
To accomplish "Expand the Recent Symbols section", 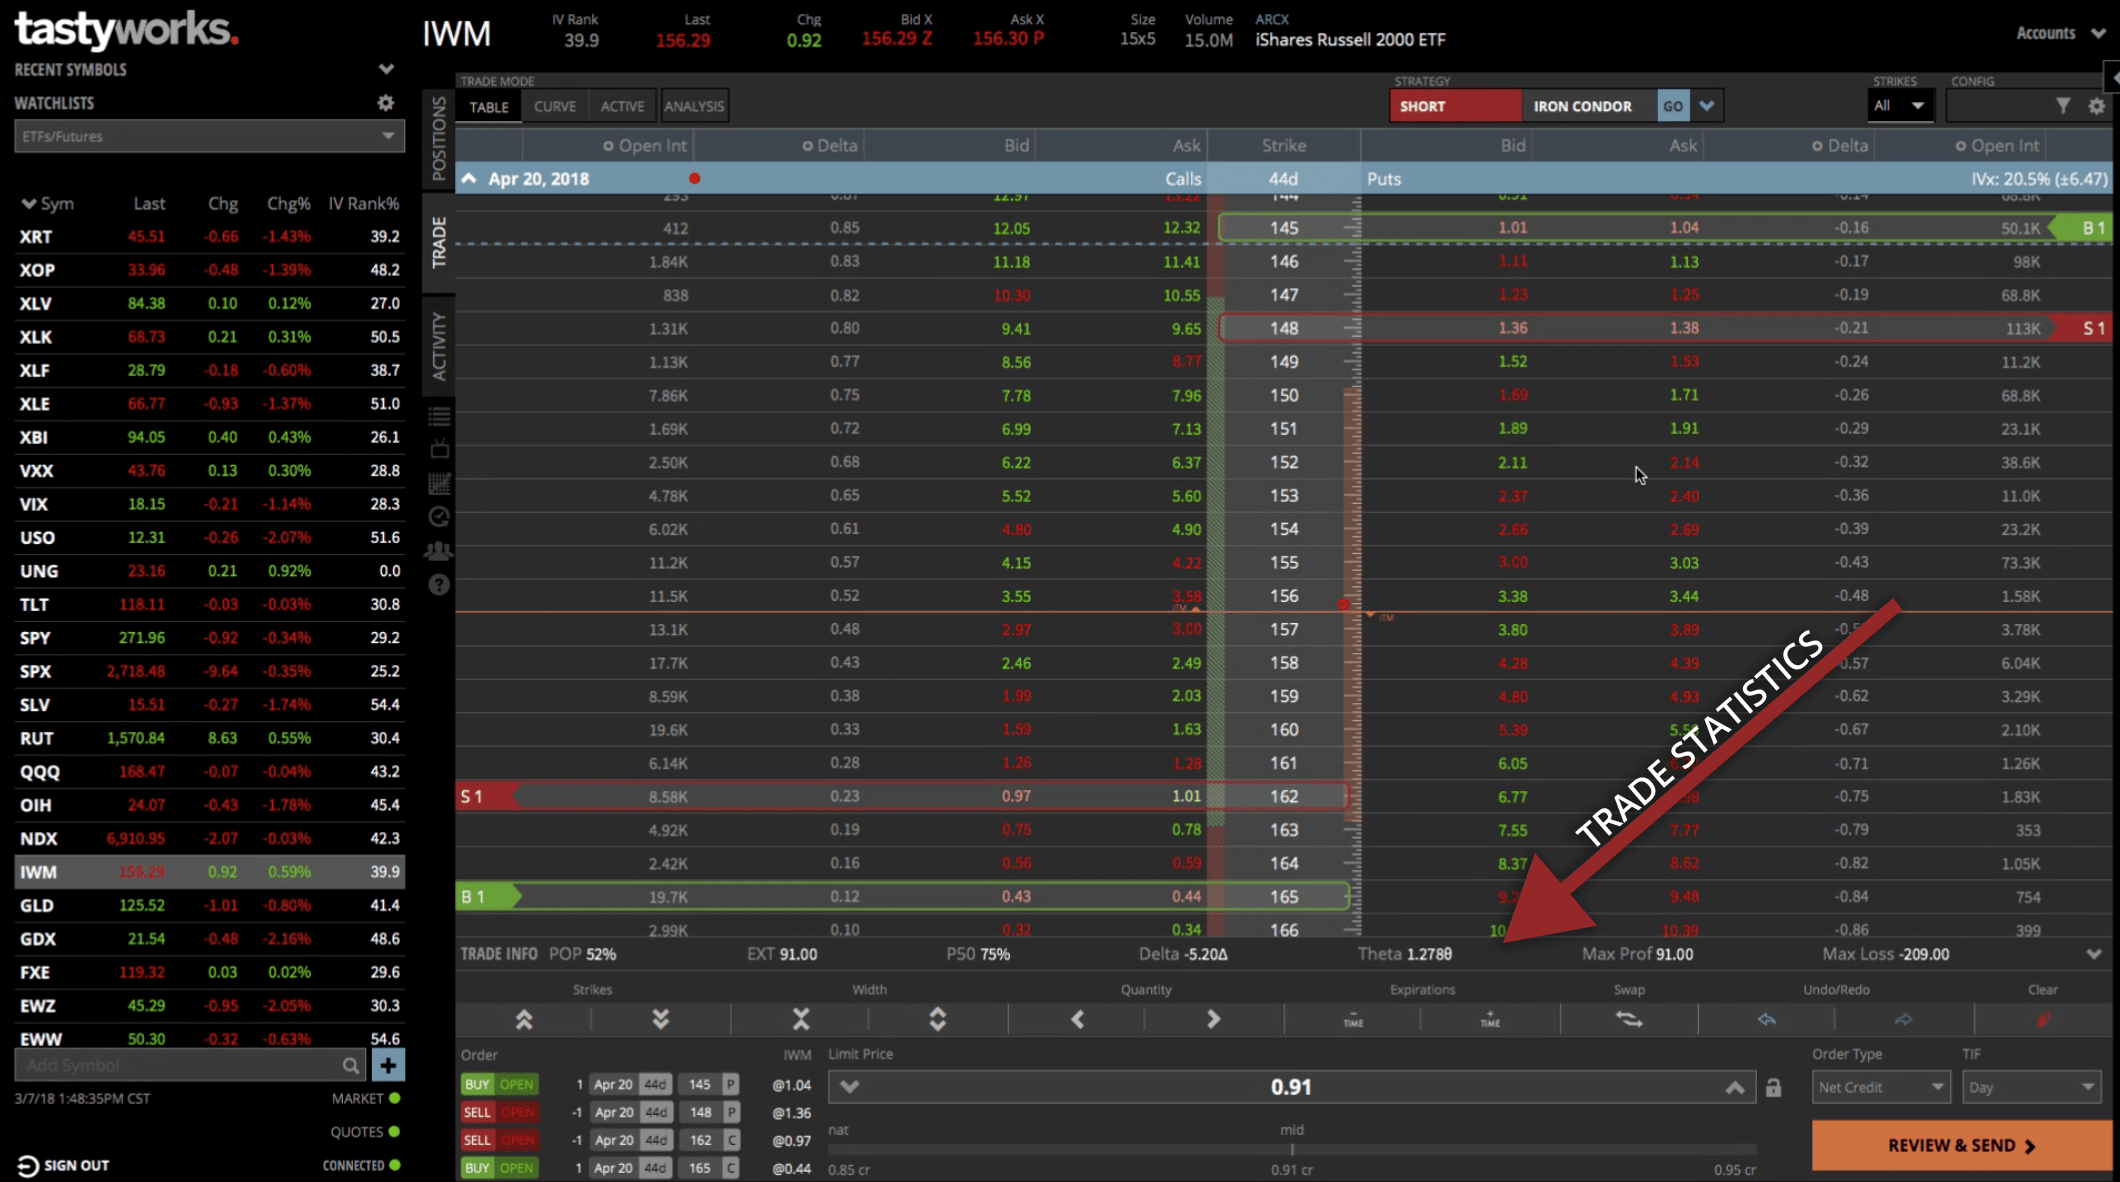I will pyautogui.click(x=386, y=69).
